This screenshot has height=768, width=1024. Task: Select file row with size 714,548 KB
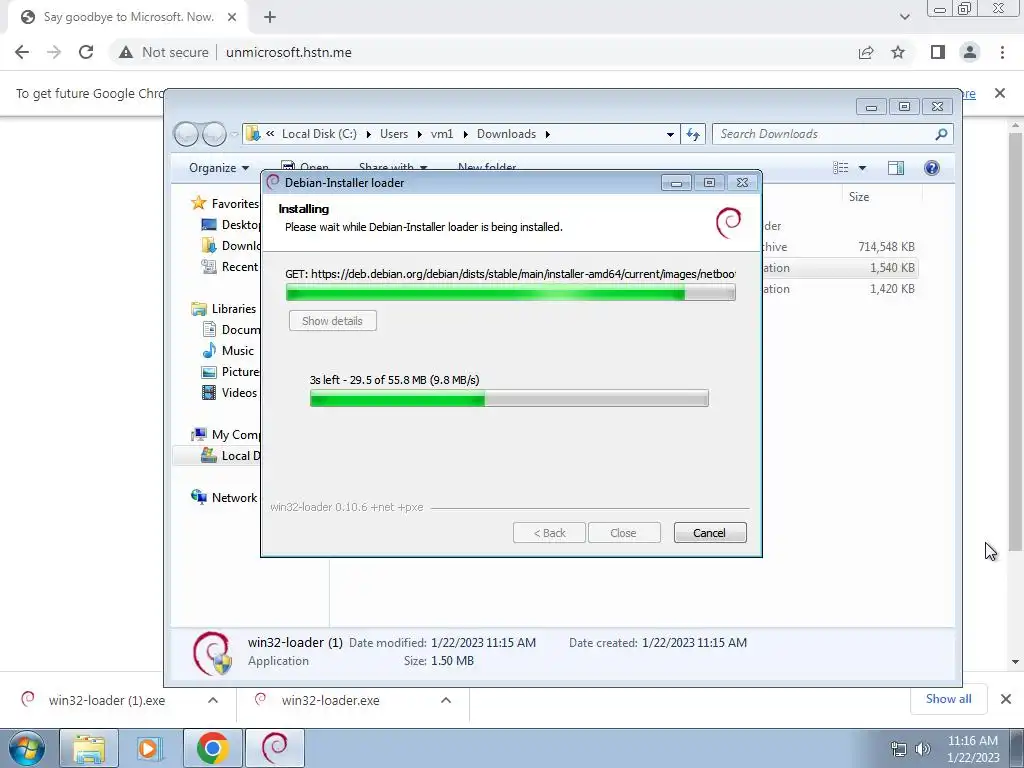coord(839,247)
